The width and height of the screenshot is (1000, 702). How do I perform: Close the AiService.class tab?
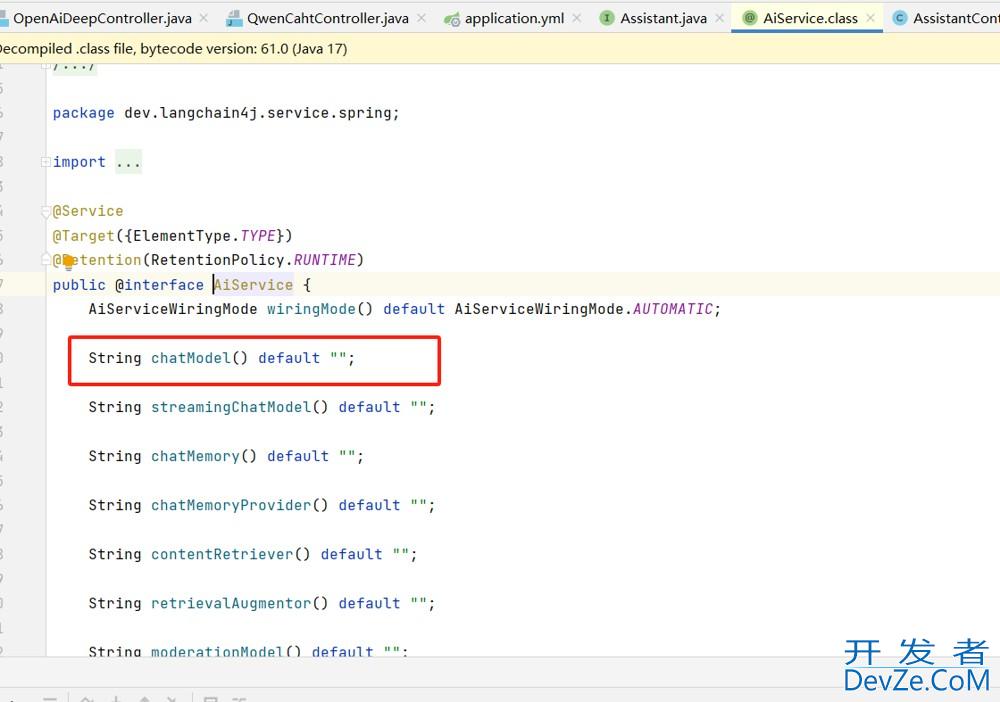[x=871, y=18]
